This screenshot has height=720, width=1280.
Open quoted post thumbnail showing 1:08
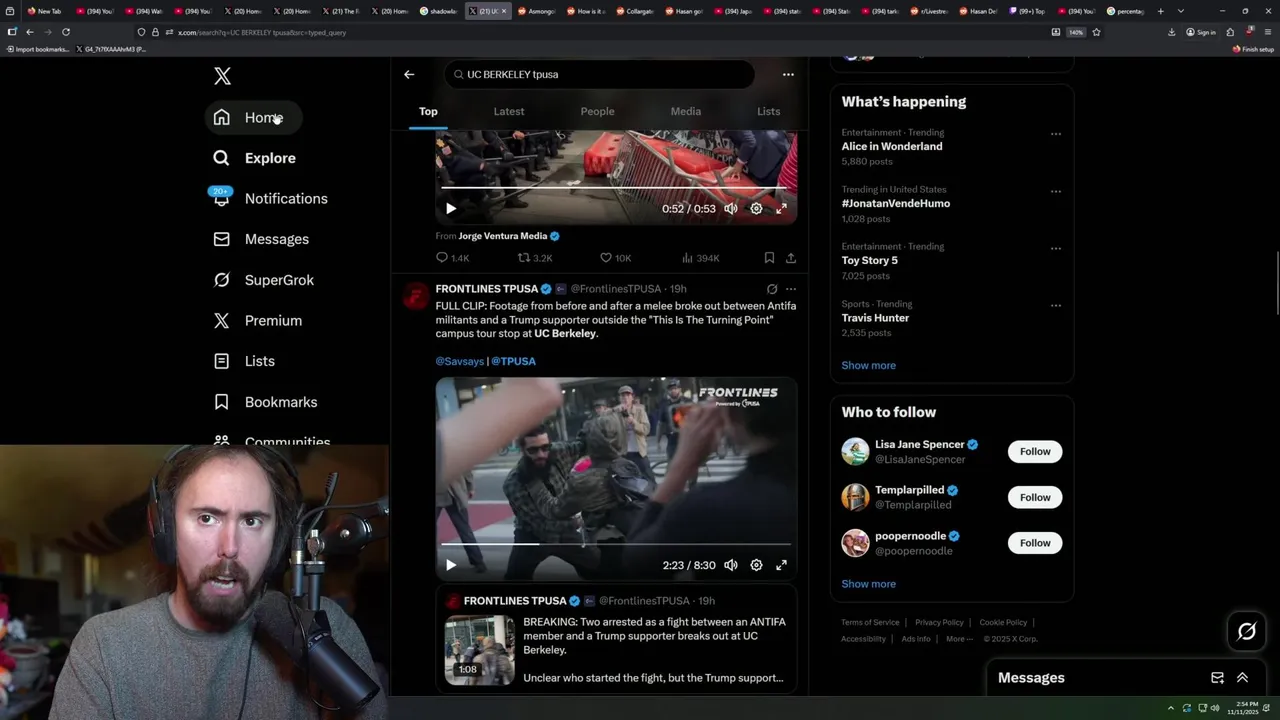(x=479, y=650)
